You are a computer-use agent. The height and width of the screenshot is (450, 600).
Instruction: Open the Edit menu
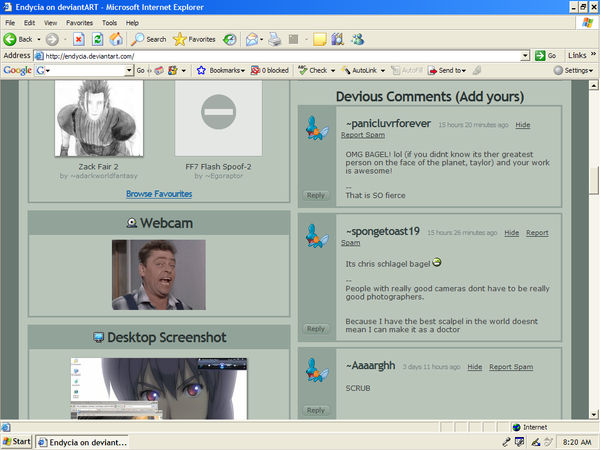point(29,23)
